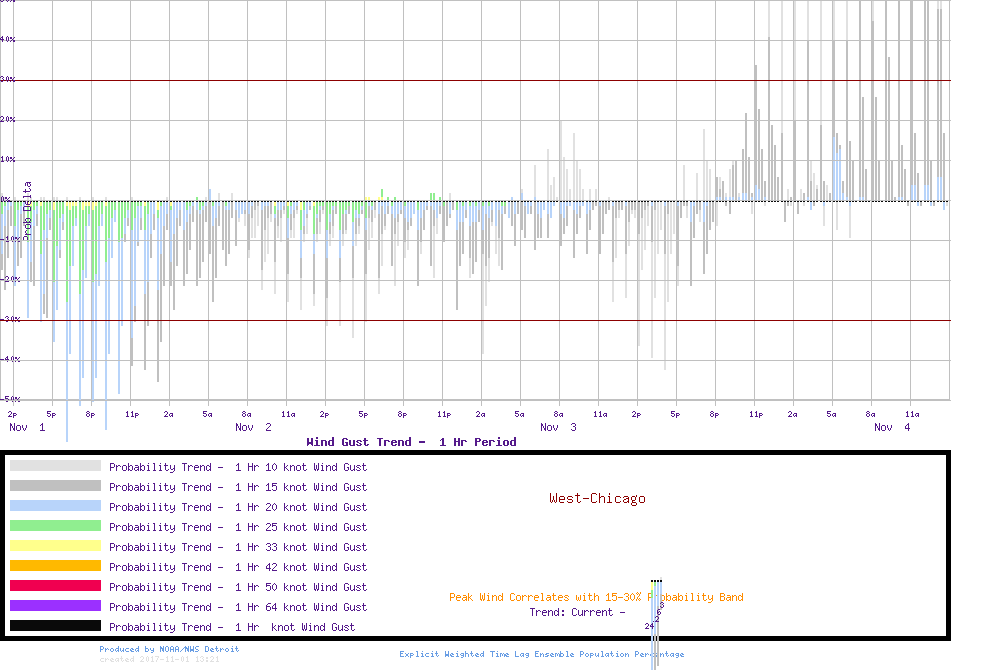Click the yellow 33 knot legend swatch
Screen dimensions: 1000x670
tap(55, 546)
